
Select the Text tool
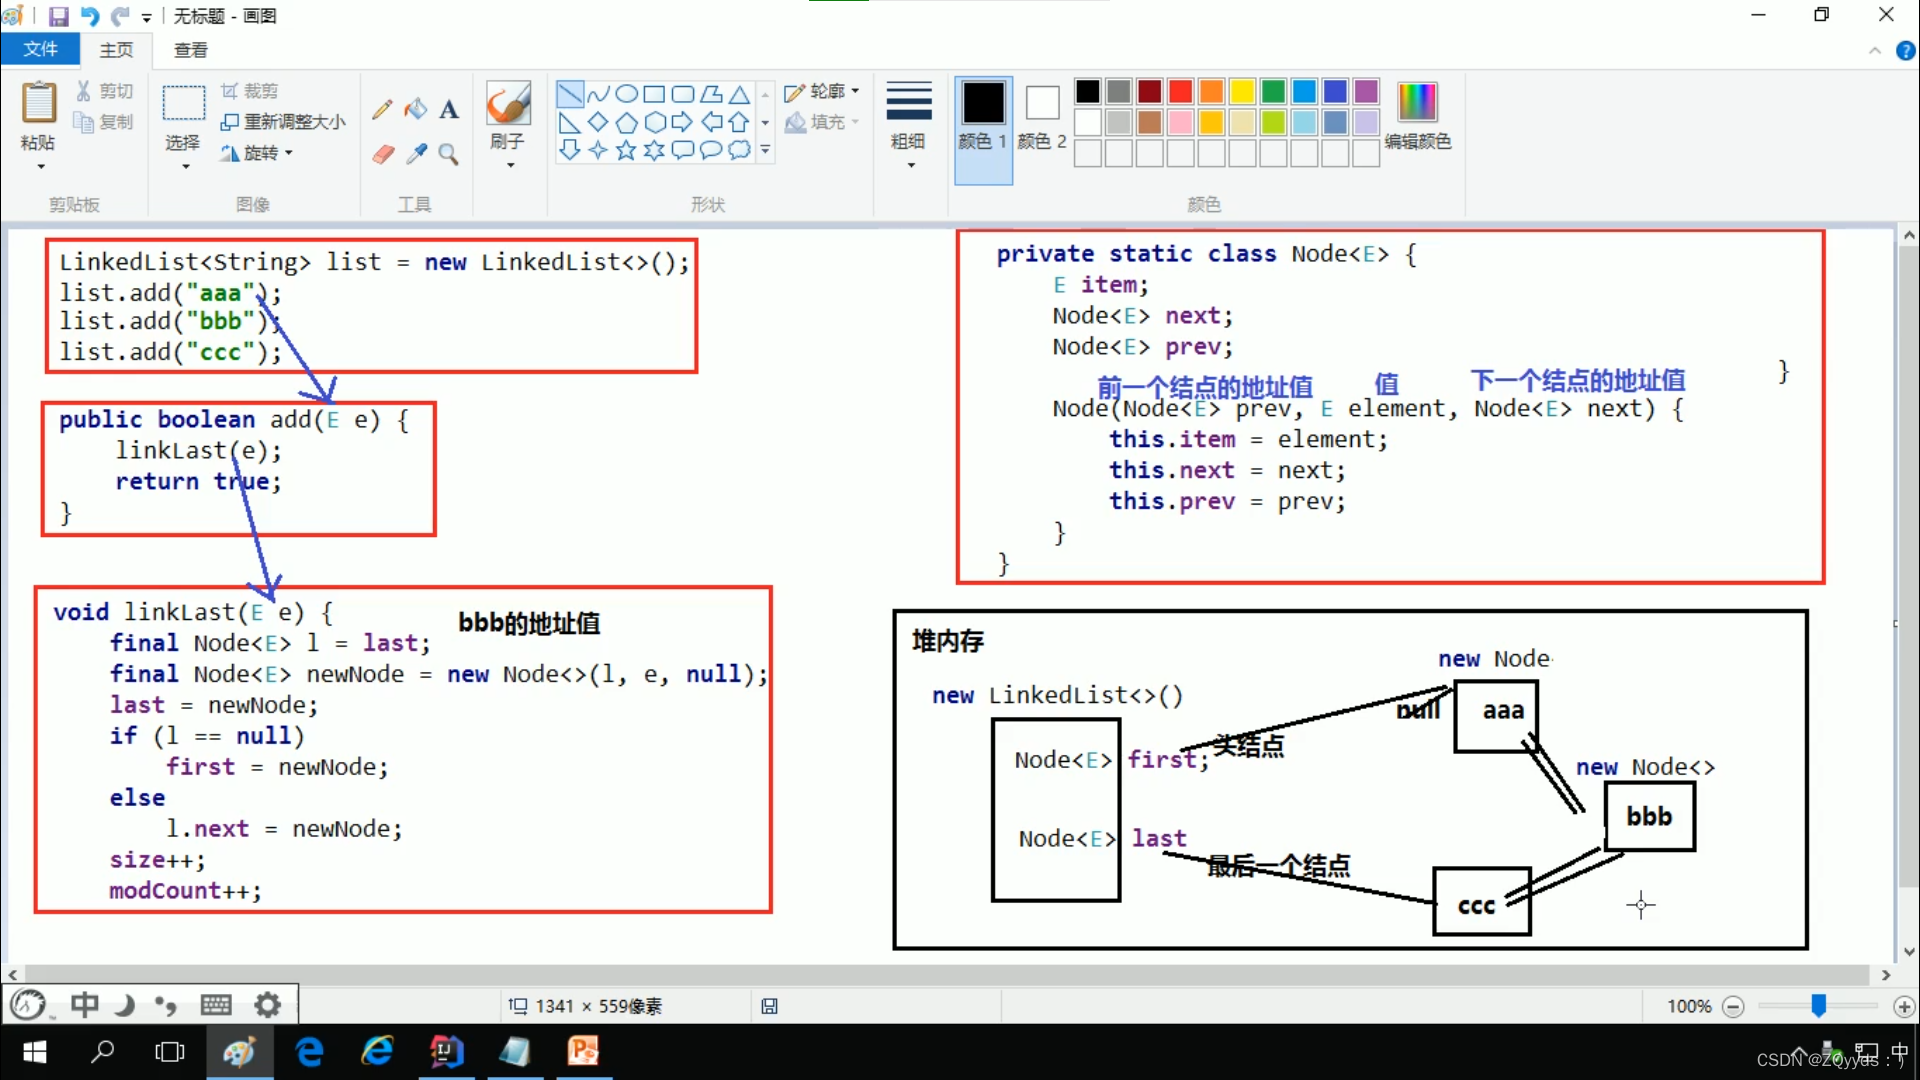point(449,109)
